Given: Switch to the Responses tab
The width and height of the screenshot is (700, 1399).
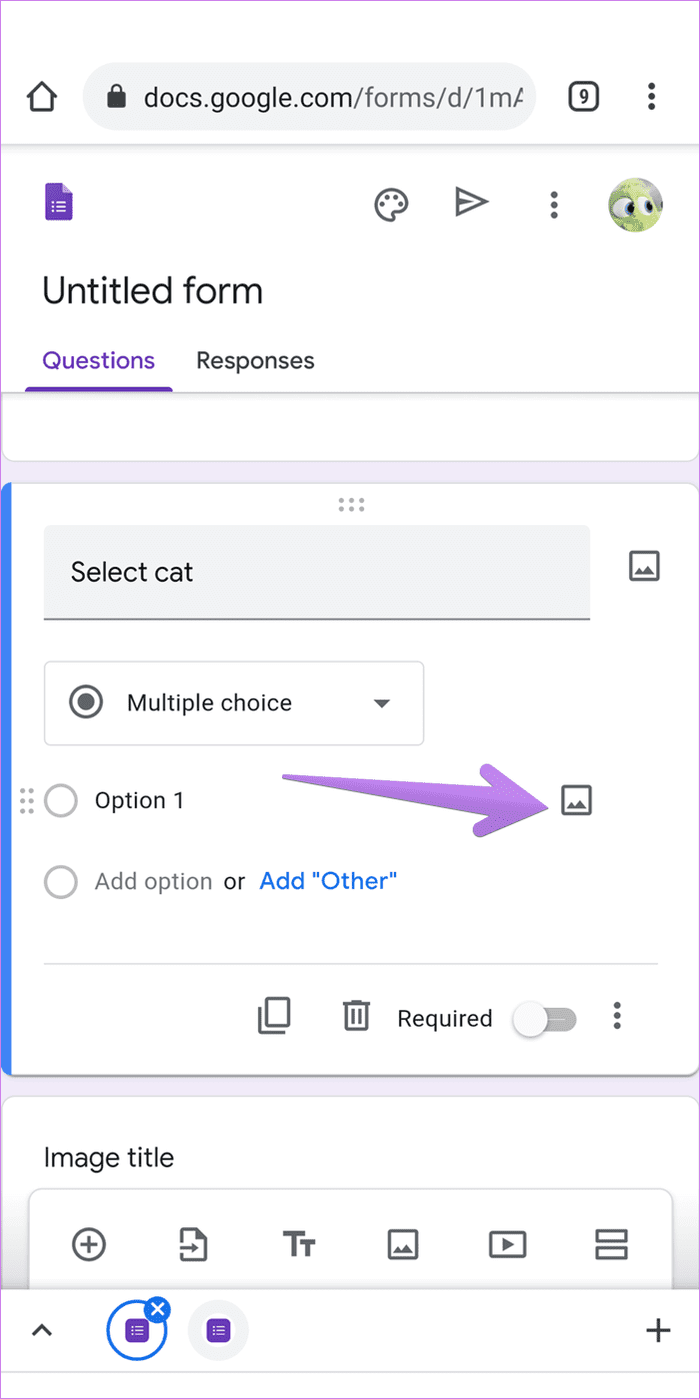Looking at the screenshot, I should point(255,361).
